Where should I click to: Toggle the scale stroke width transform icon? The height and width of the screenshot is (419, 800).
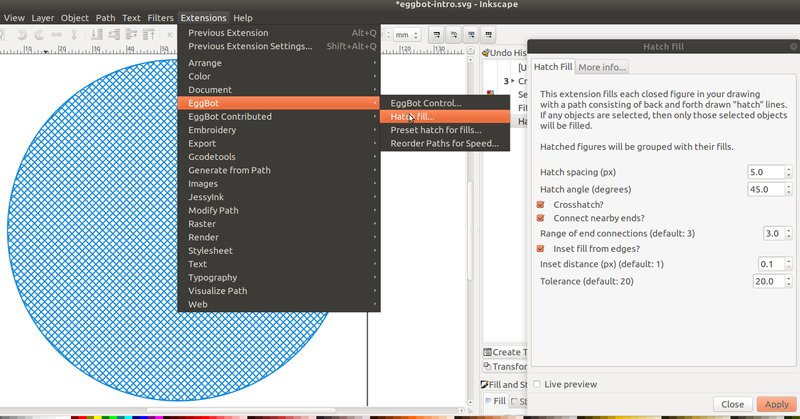click(x=436, y=35)
